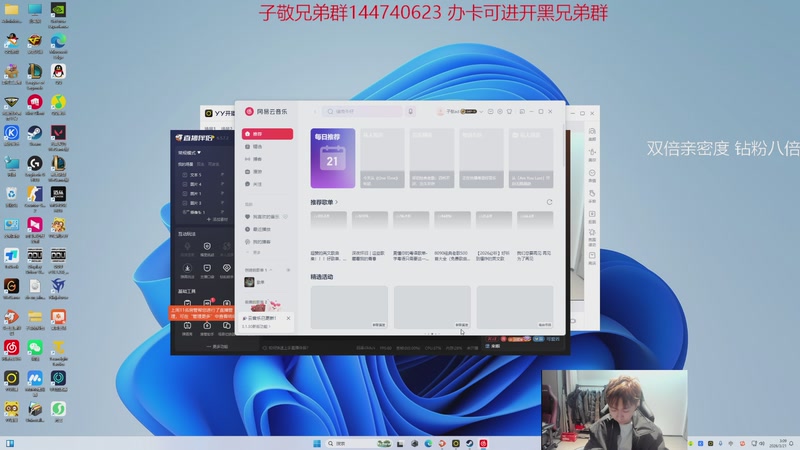Close the 云音乐已更新 notification
The image size is (800, 450).
(x=288, y=318)
